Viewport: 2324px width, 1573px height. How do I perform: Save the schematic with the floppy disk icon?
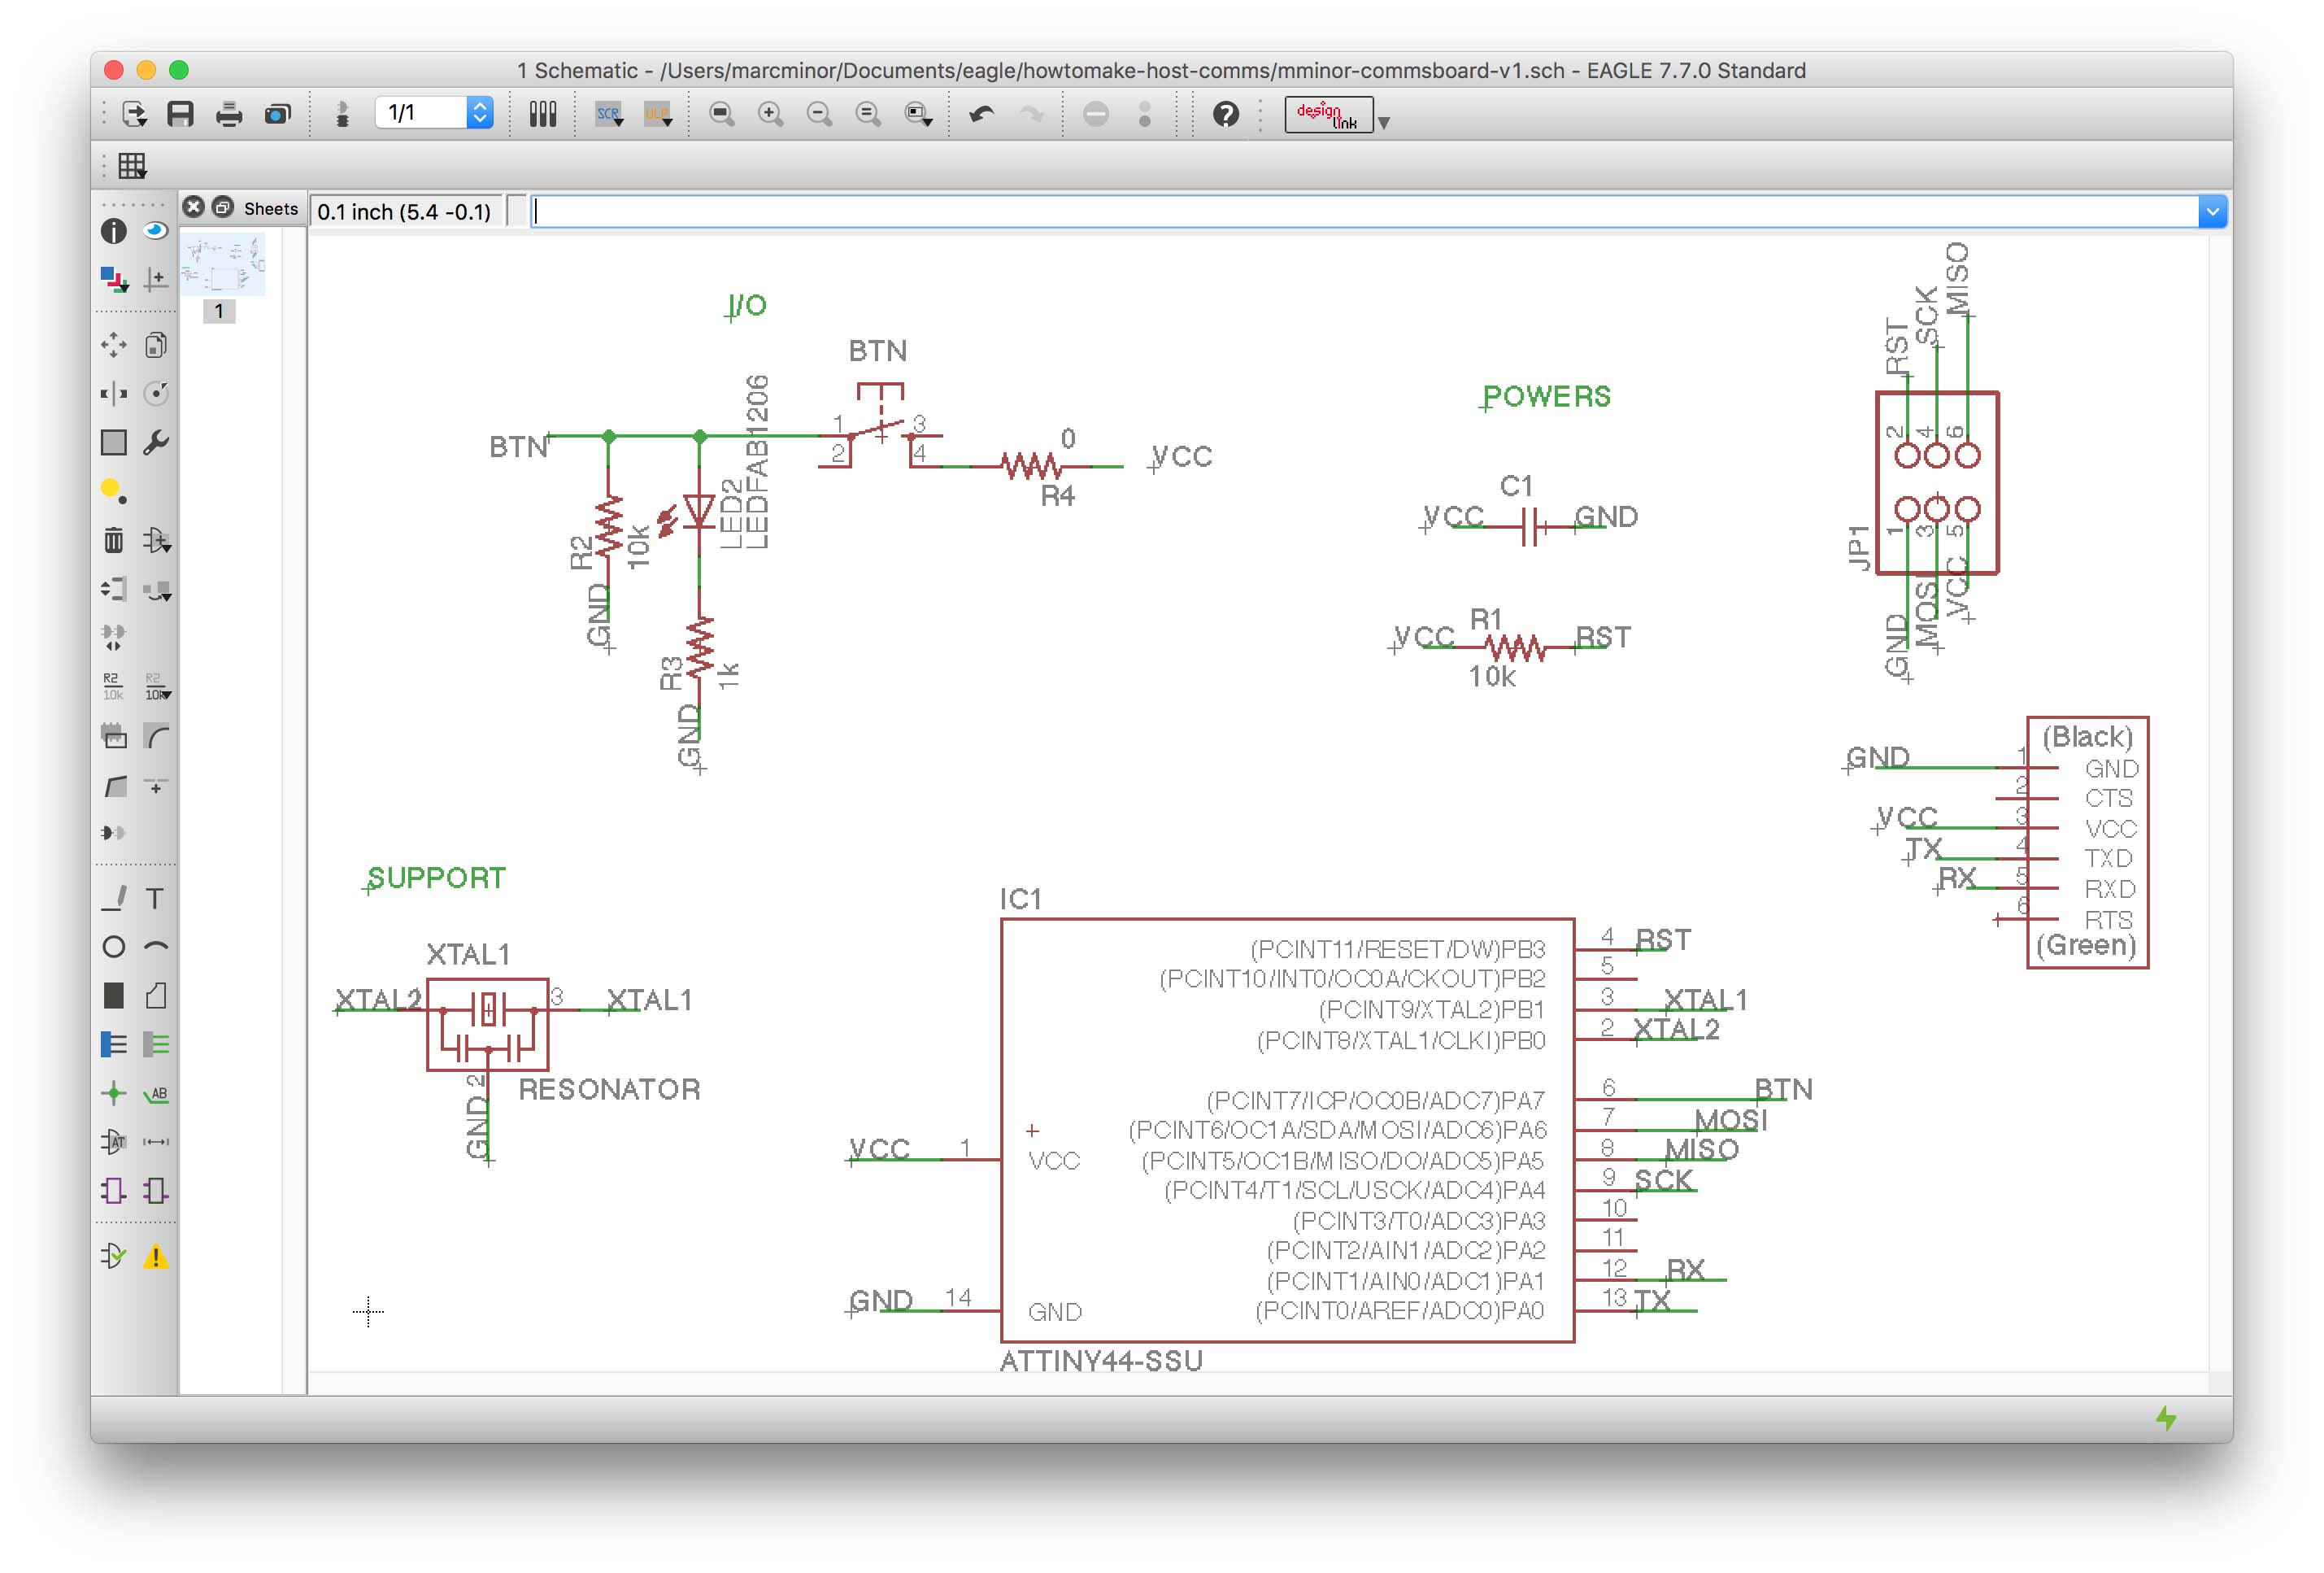click(180, 114)
